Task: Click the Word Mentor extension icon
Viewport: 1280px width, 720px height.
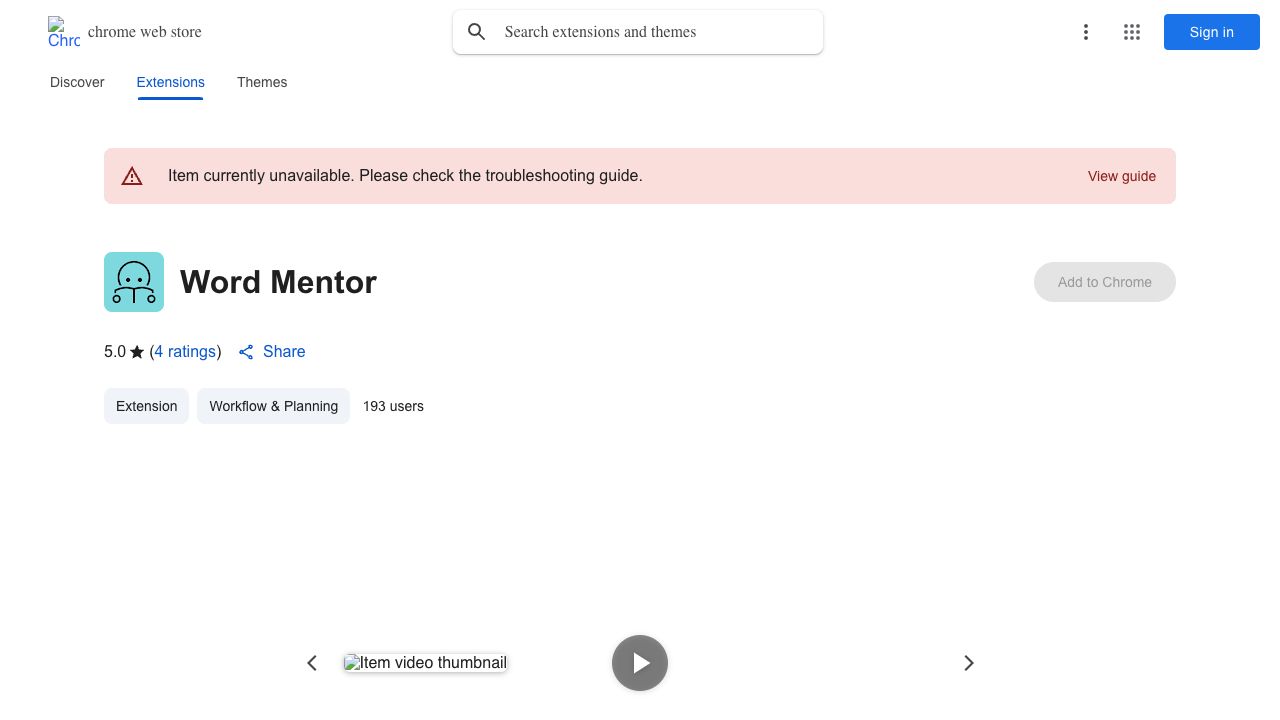Action: [x=134, y=282]
